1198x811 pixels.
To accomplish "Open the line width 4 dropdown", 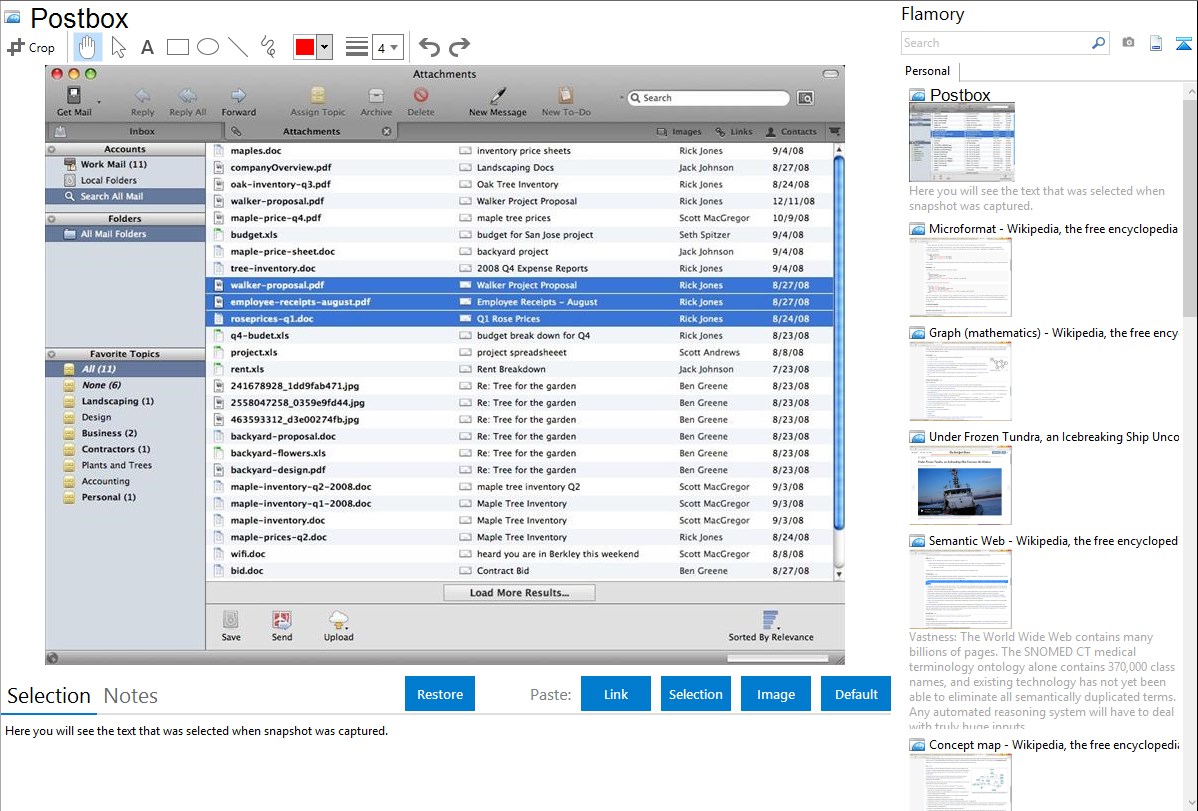I will point(387,47).
